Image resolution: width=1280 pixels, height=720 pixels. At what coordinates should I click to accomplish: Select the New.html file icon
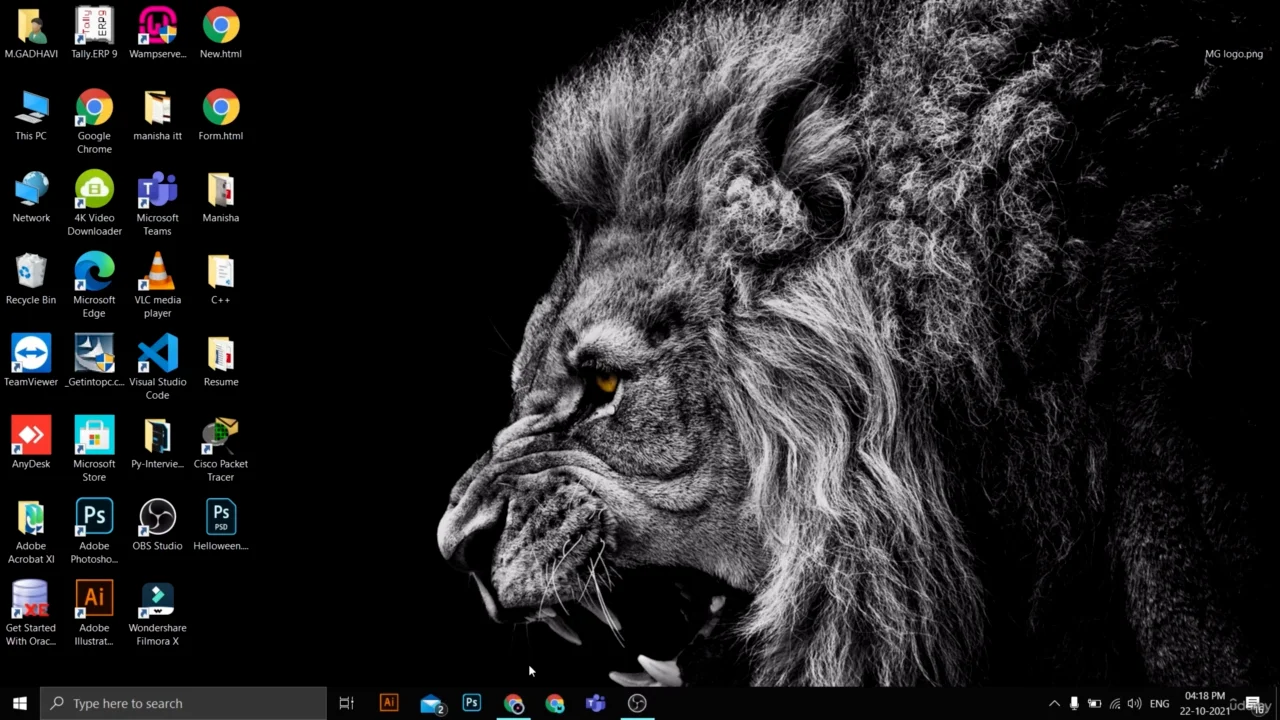pos(221,33)
